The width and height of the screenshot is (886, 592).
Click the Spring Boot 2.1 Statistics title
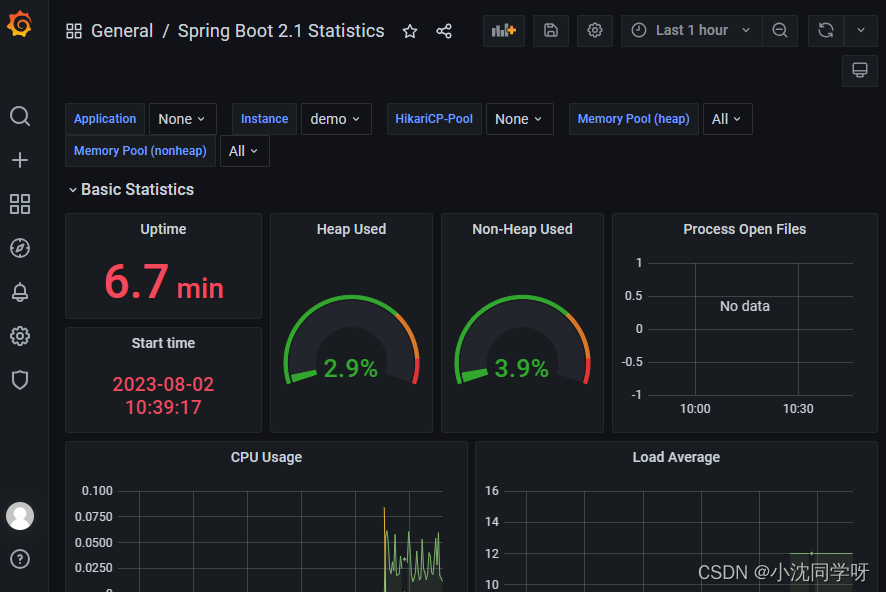[x=281, y=31]
